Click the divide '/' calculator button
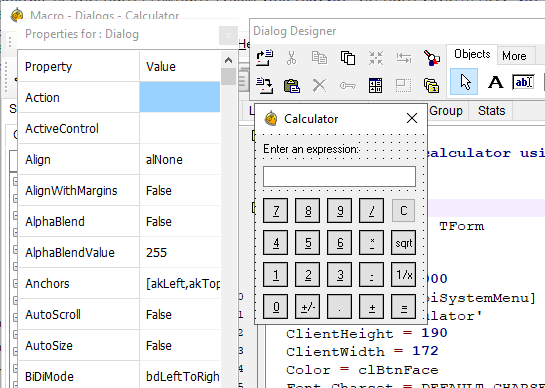Image resolution: width=545 pixels, height=388 pixels. click(x=372, y=211)
